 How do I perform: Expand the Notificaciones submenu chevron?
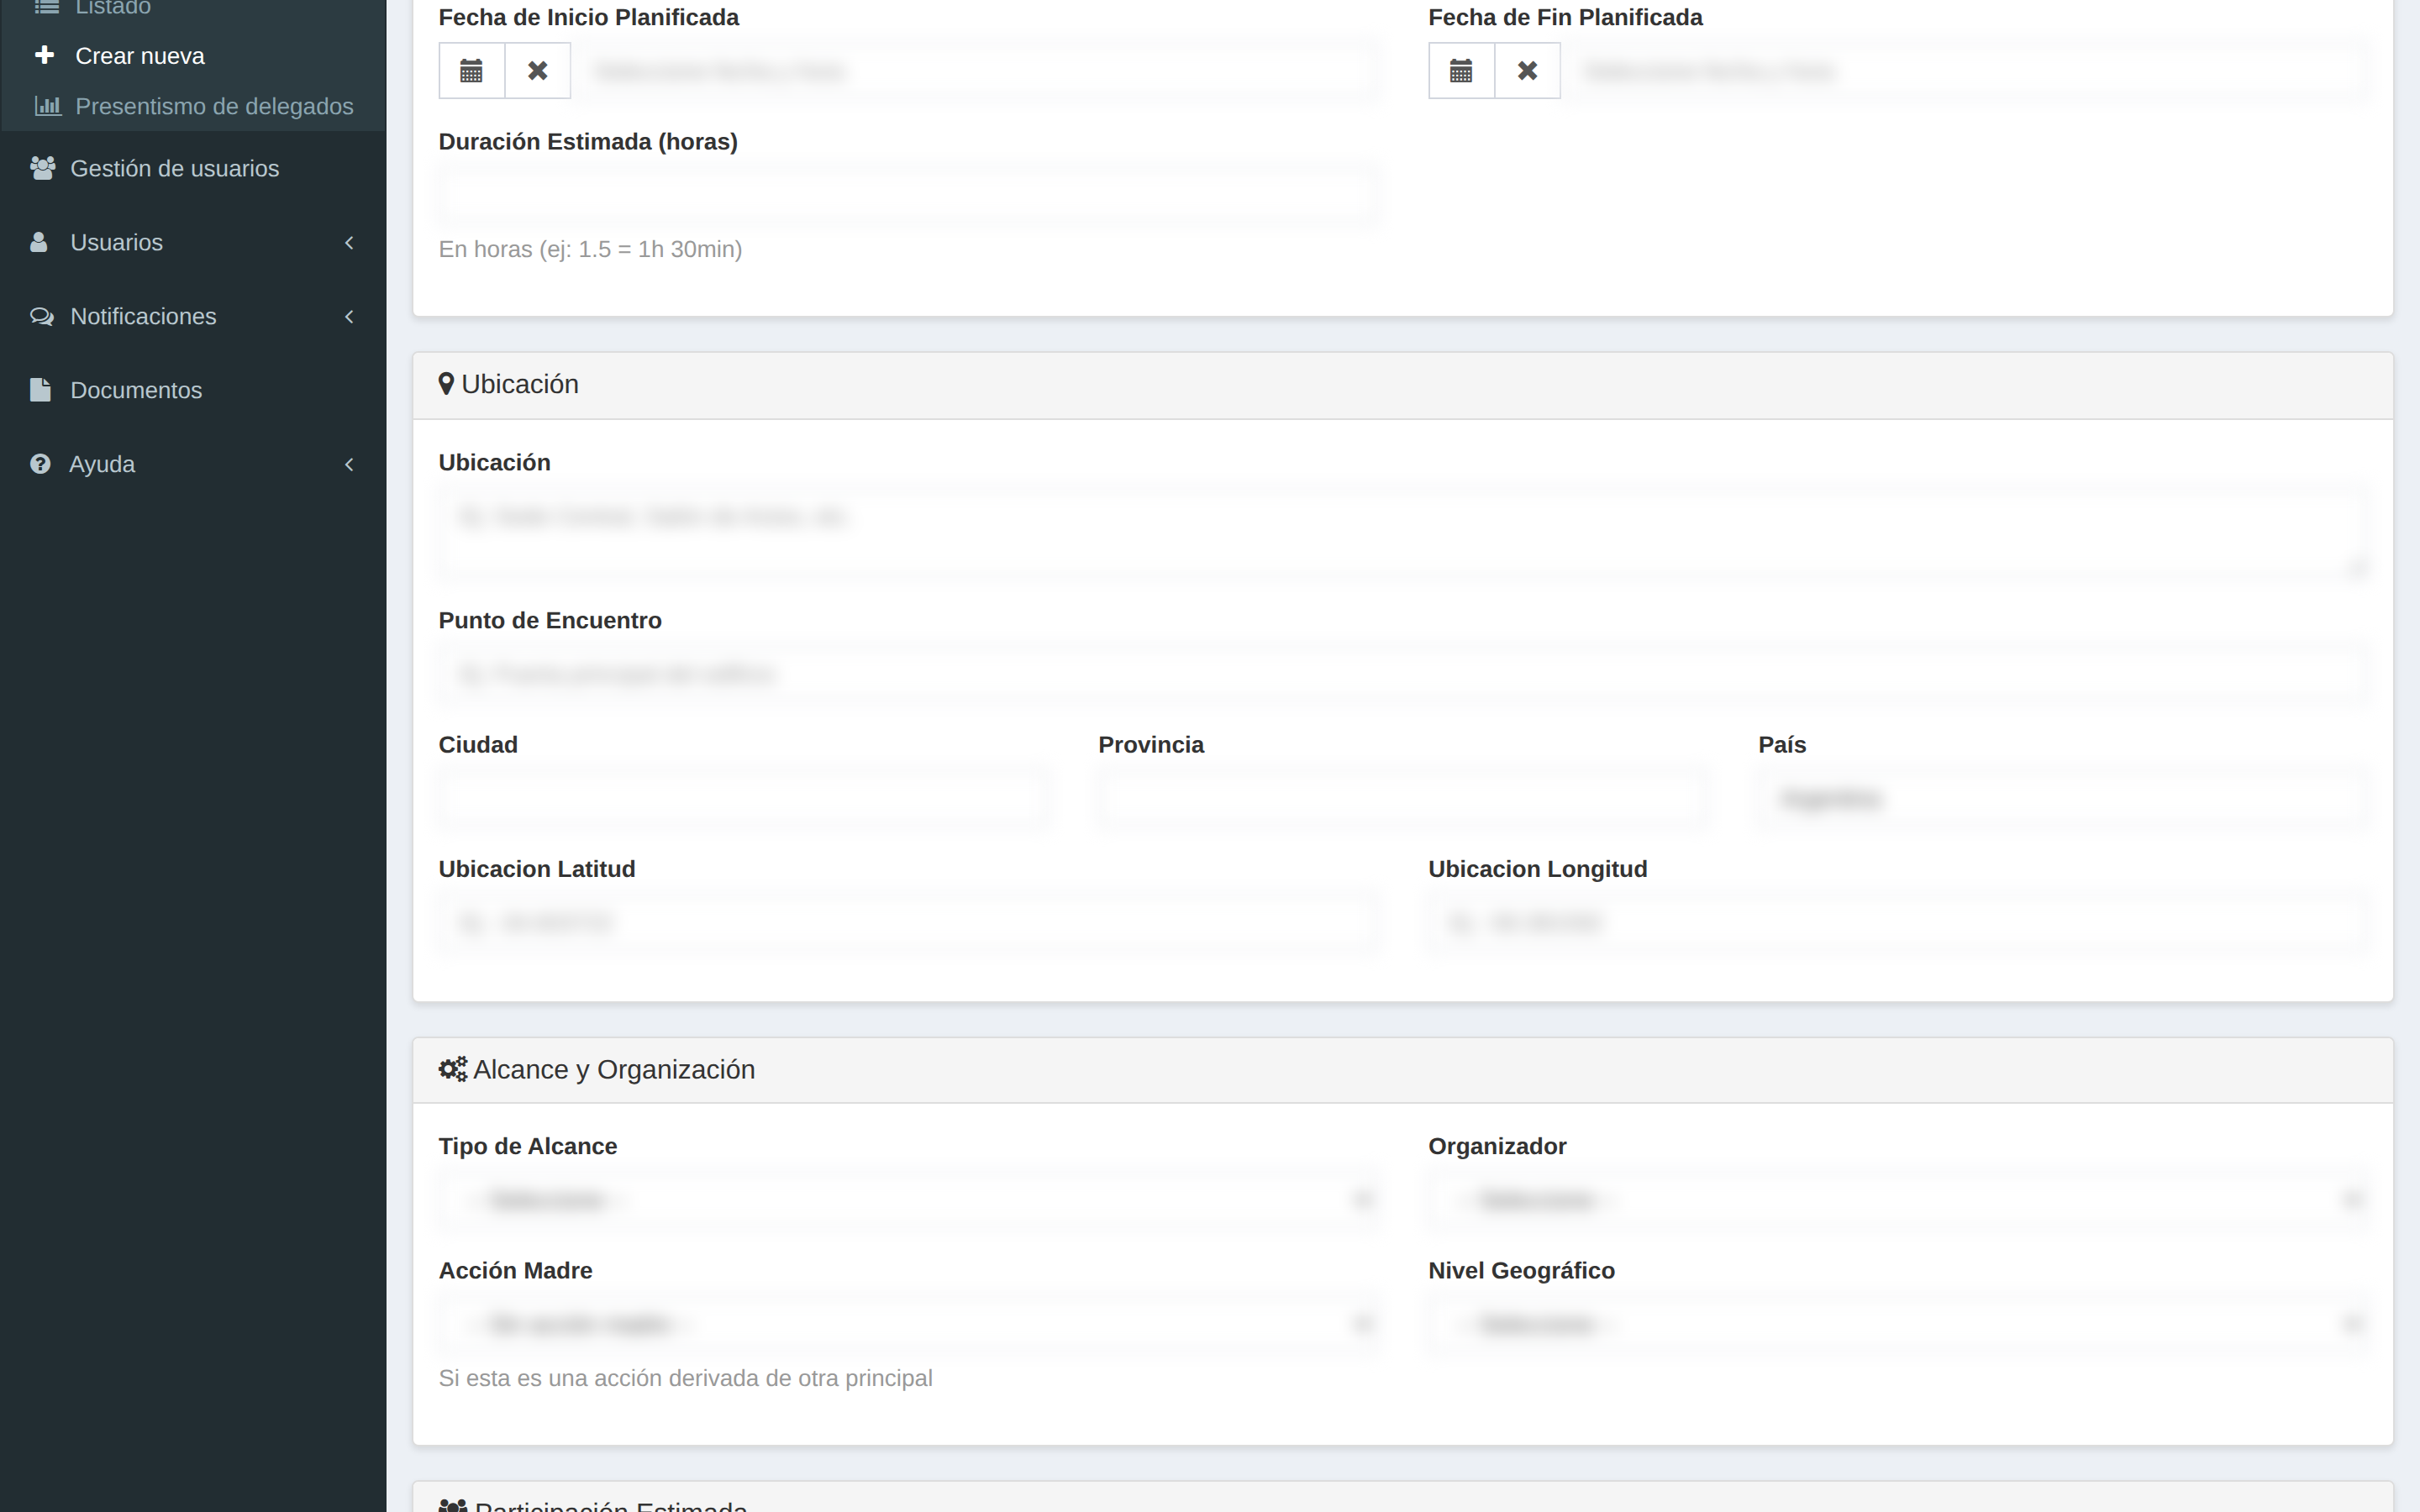pos(349,316)
